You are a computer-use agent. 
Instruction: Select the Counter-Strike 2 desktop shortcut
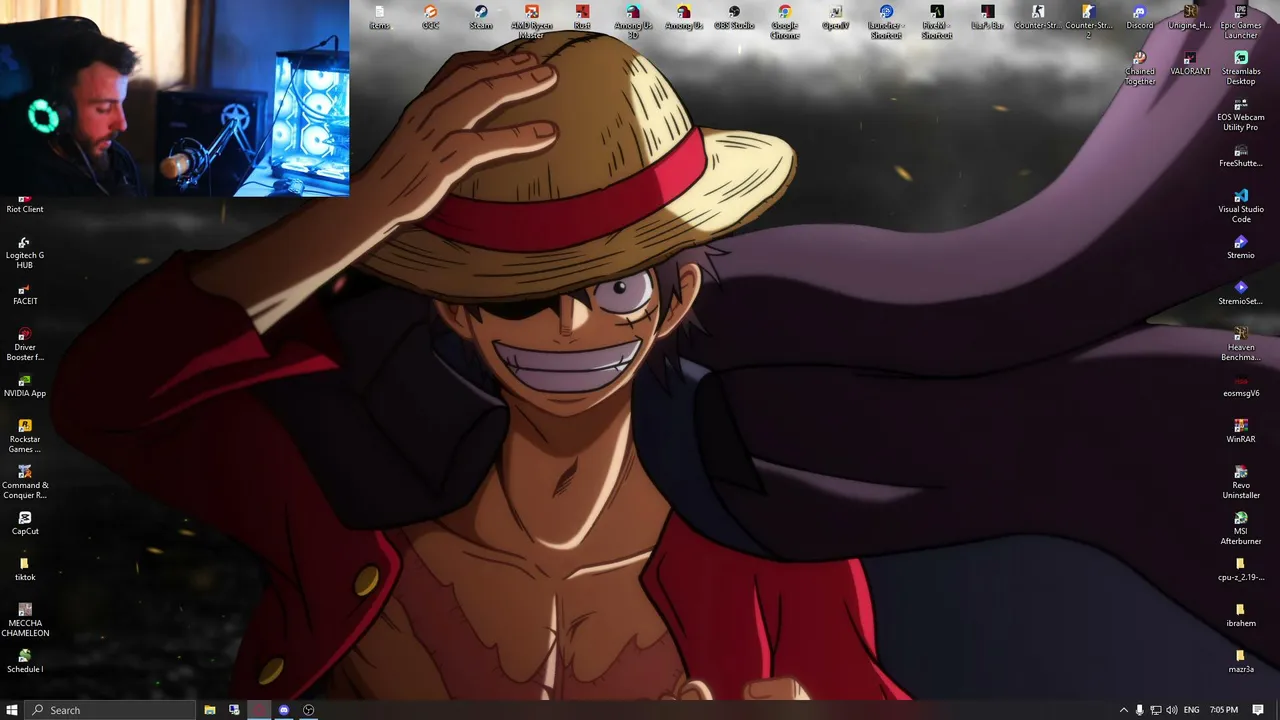[1089, 22]
